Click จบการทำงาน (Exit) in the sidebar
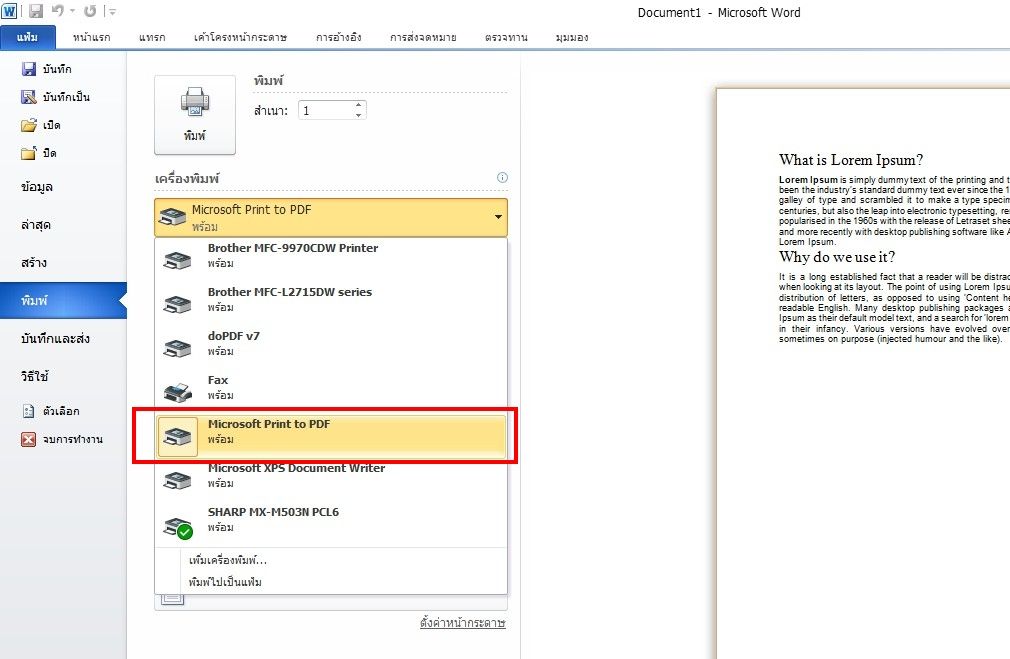Screen dimensions: 1010x659 (x=62, y=439)
